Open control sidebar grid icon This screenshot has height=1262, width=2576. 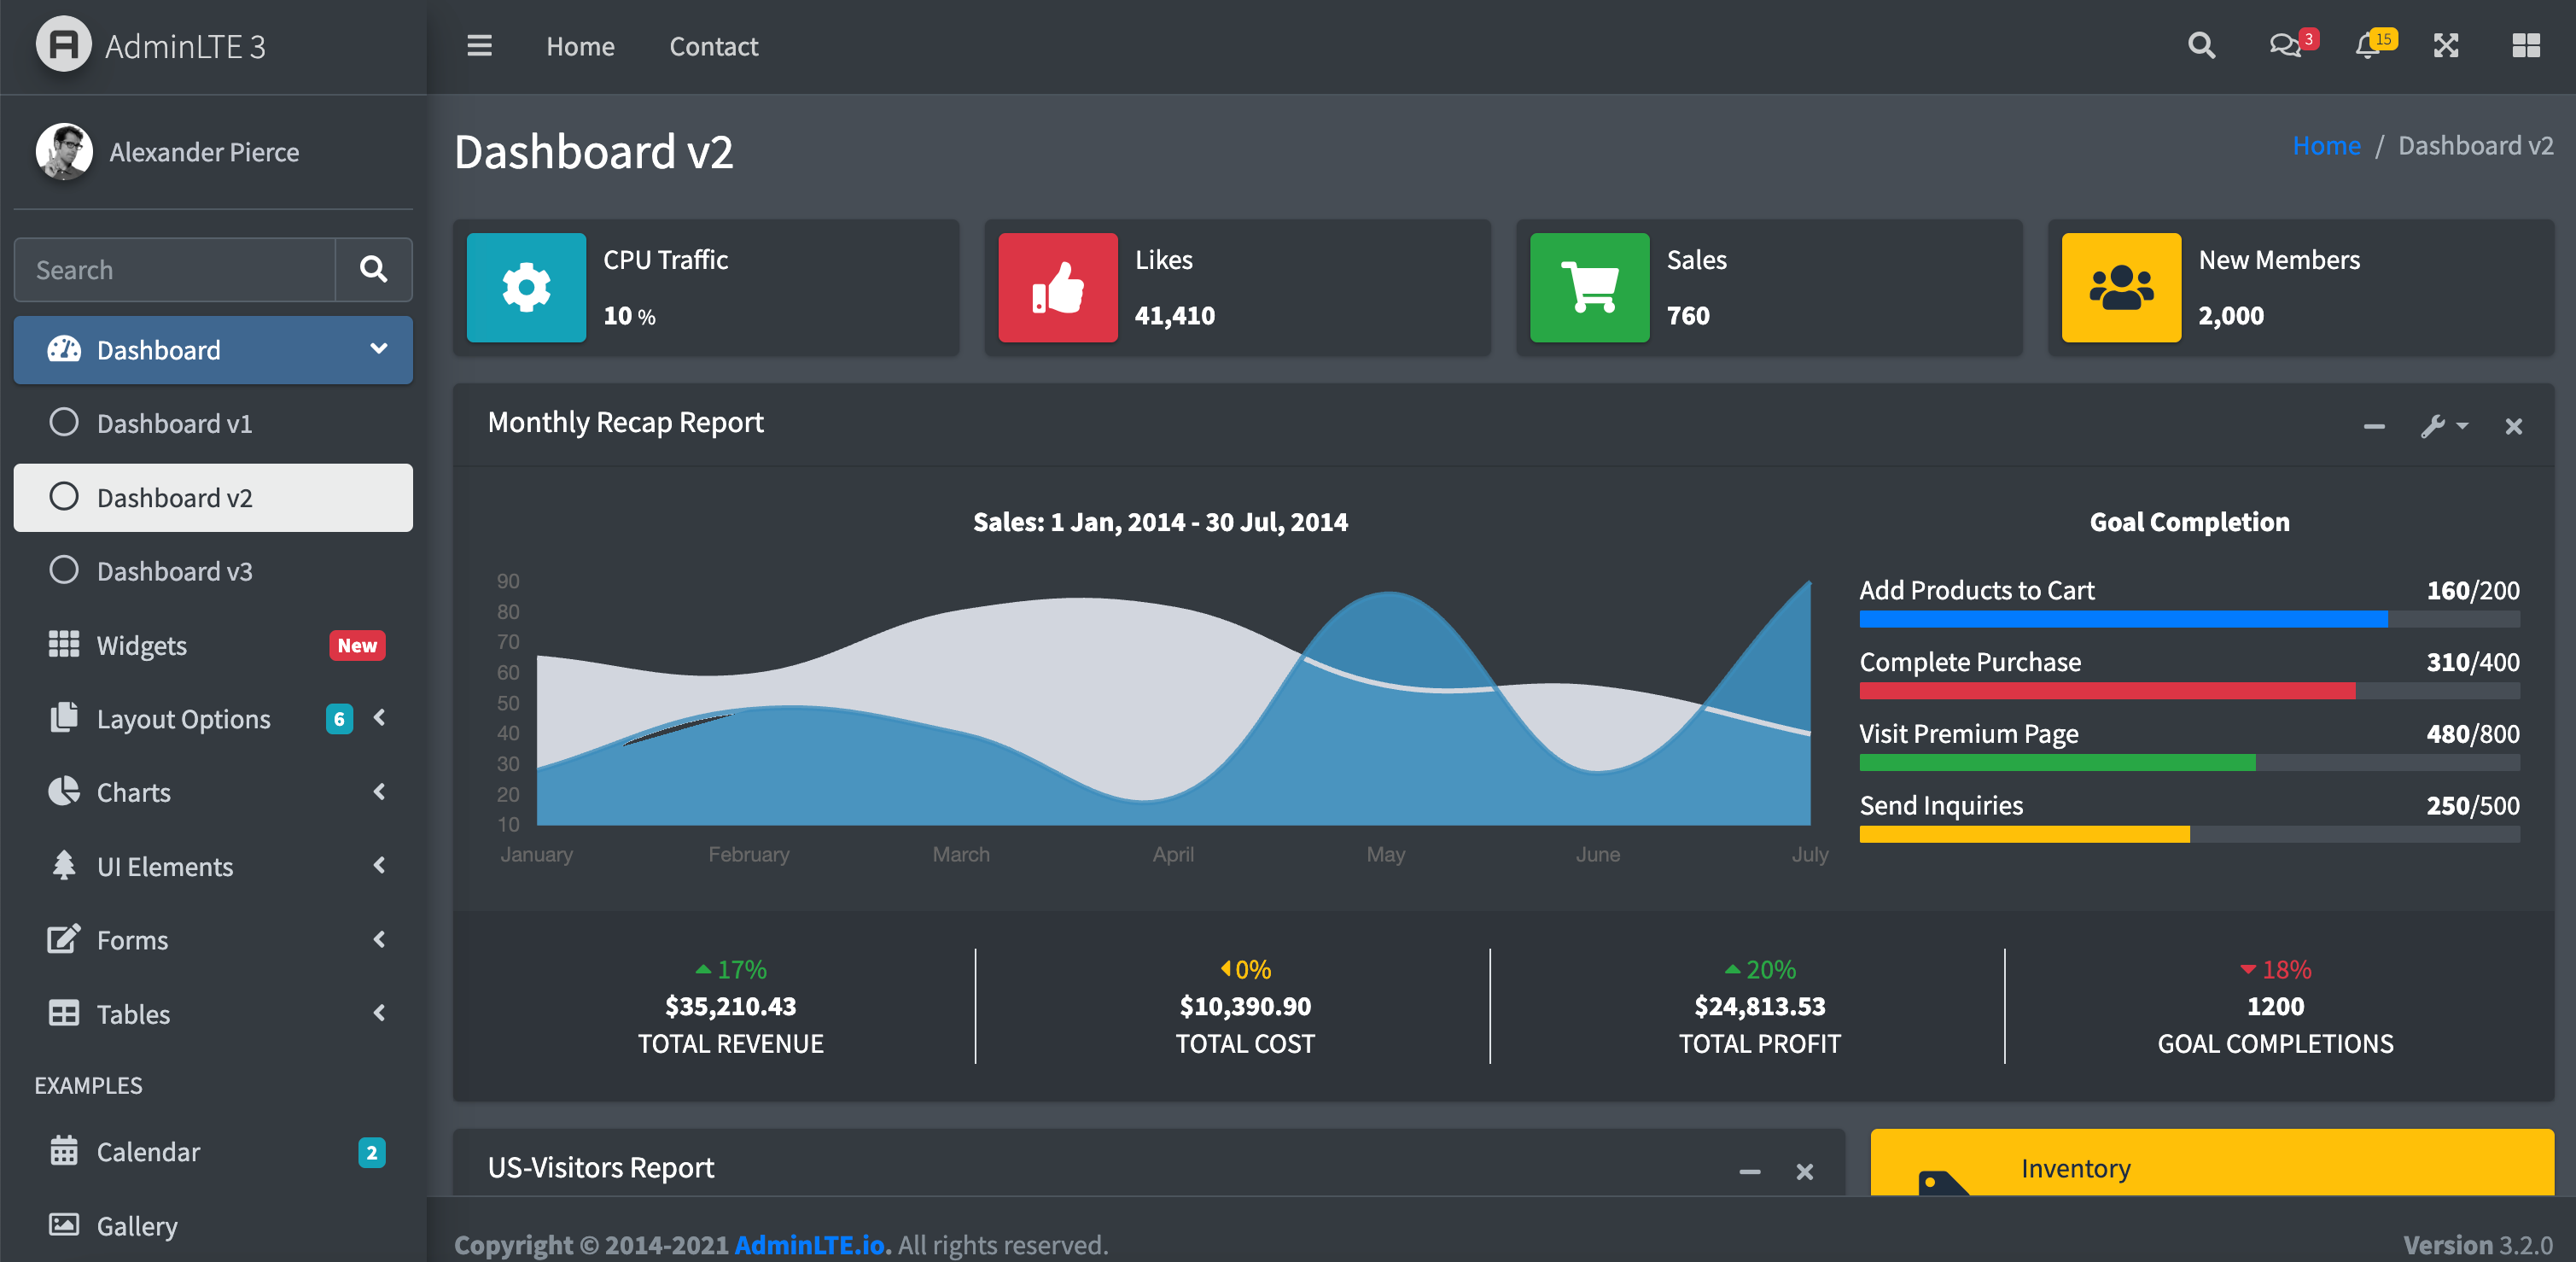[2526, 46]
